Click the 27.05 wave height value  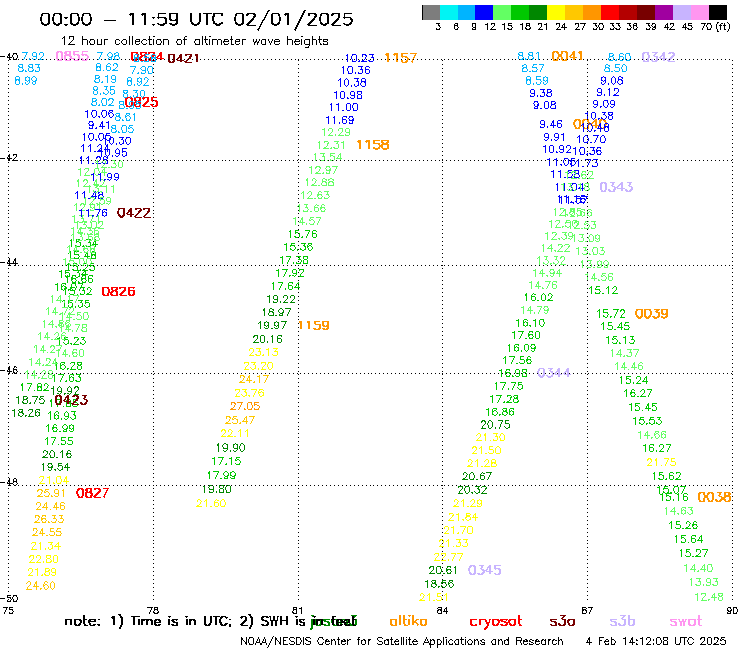[x=245, y=406]
